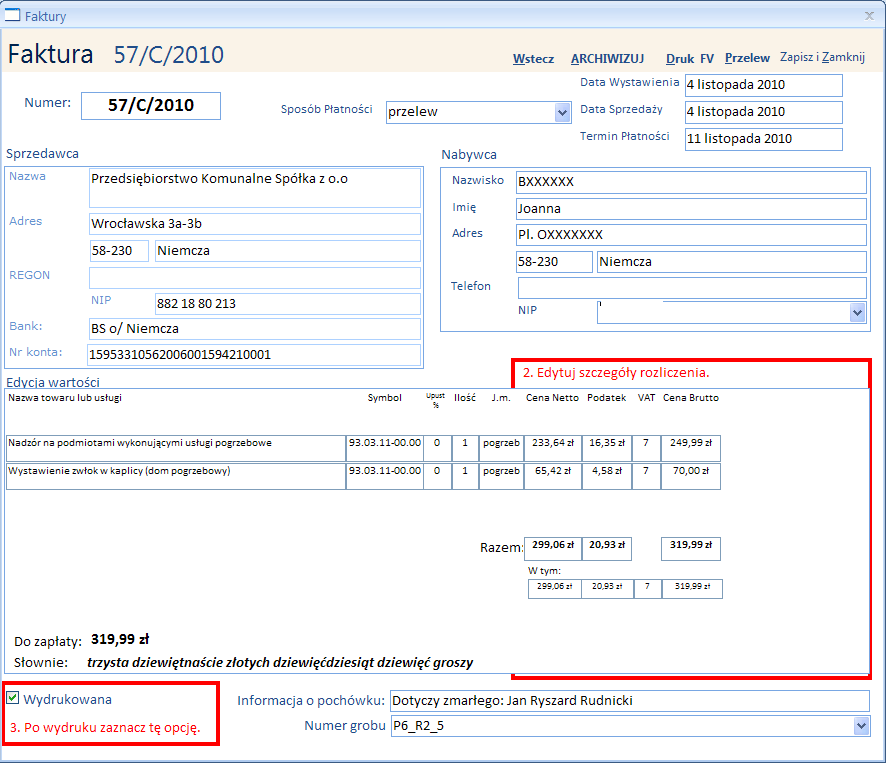The height and width of the screenshot is (763, 886).
Task: Click Upust 0 cell in the Nadzór row
Action: tap(437, 448)
